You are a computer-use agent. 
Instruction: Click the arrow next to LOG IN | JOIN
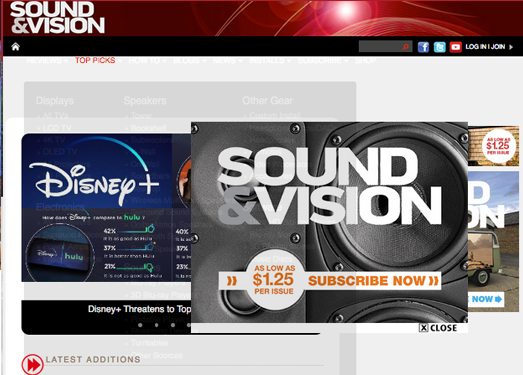click(511, 47)
